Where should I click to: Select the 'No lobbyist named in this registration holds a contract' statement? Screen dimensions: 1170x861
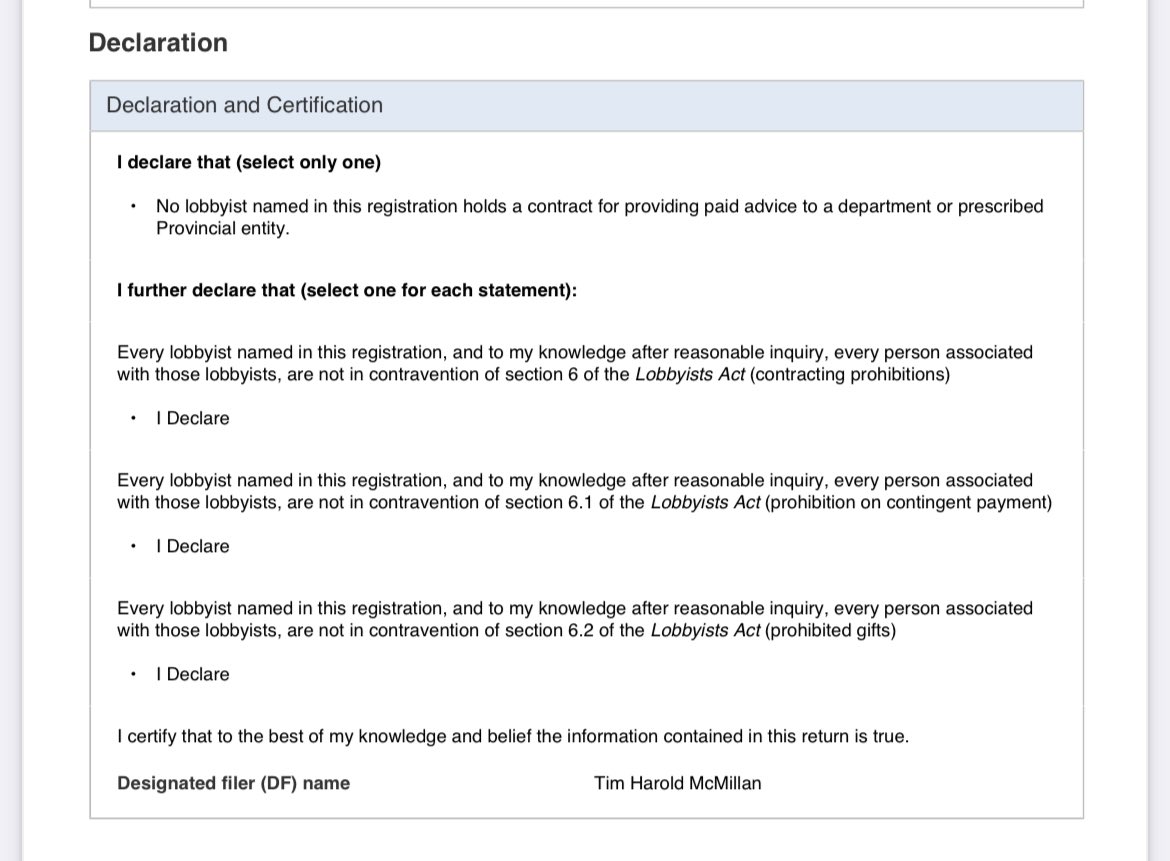[x=599, y=217]
